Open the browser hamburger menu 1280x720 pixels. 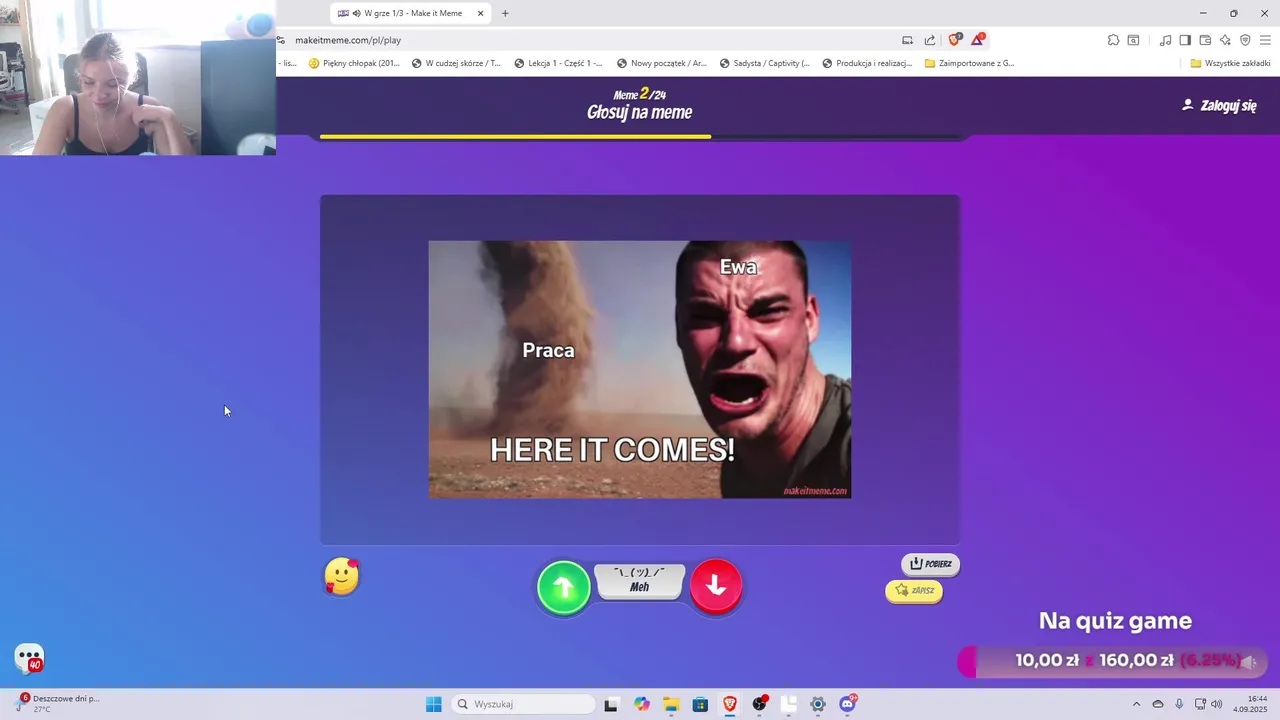(1265, 40)
